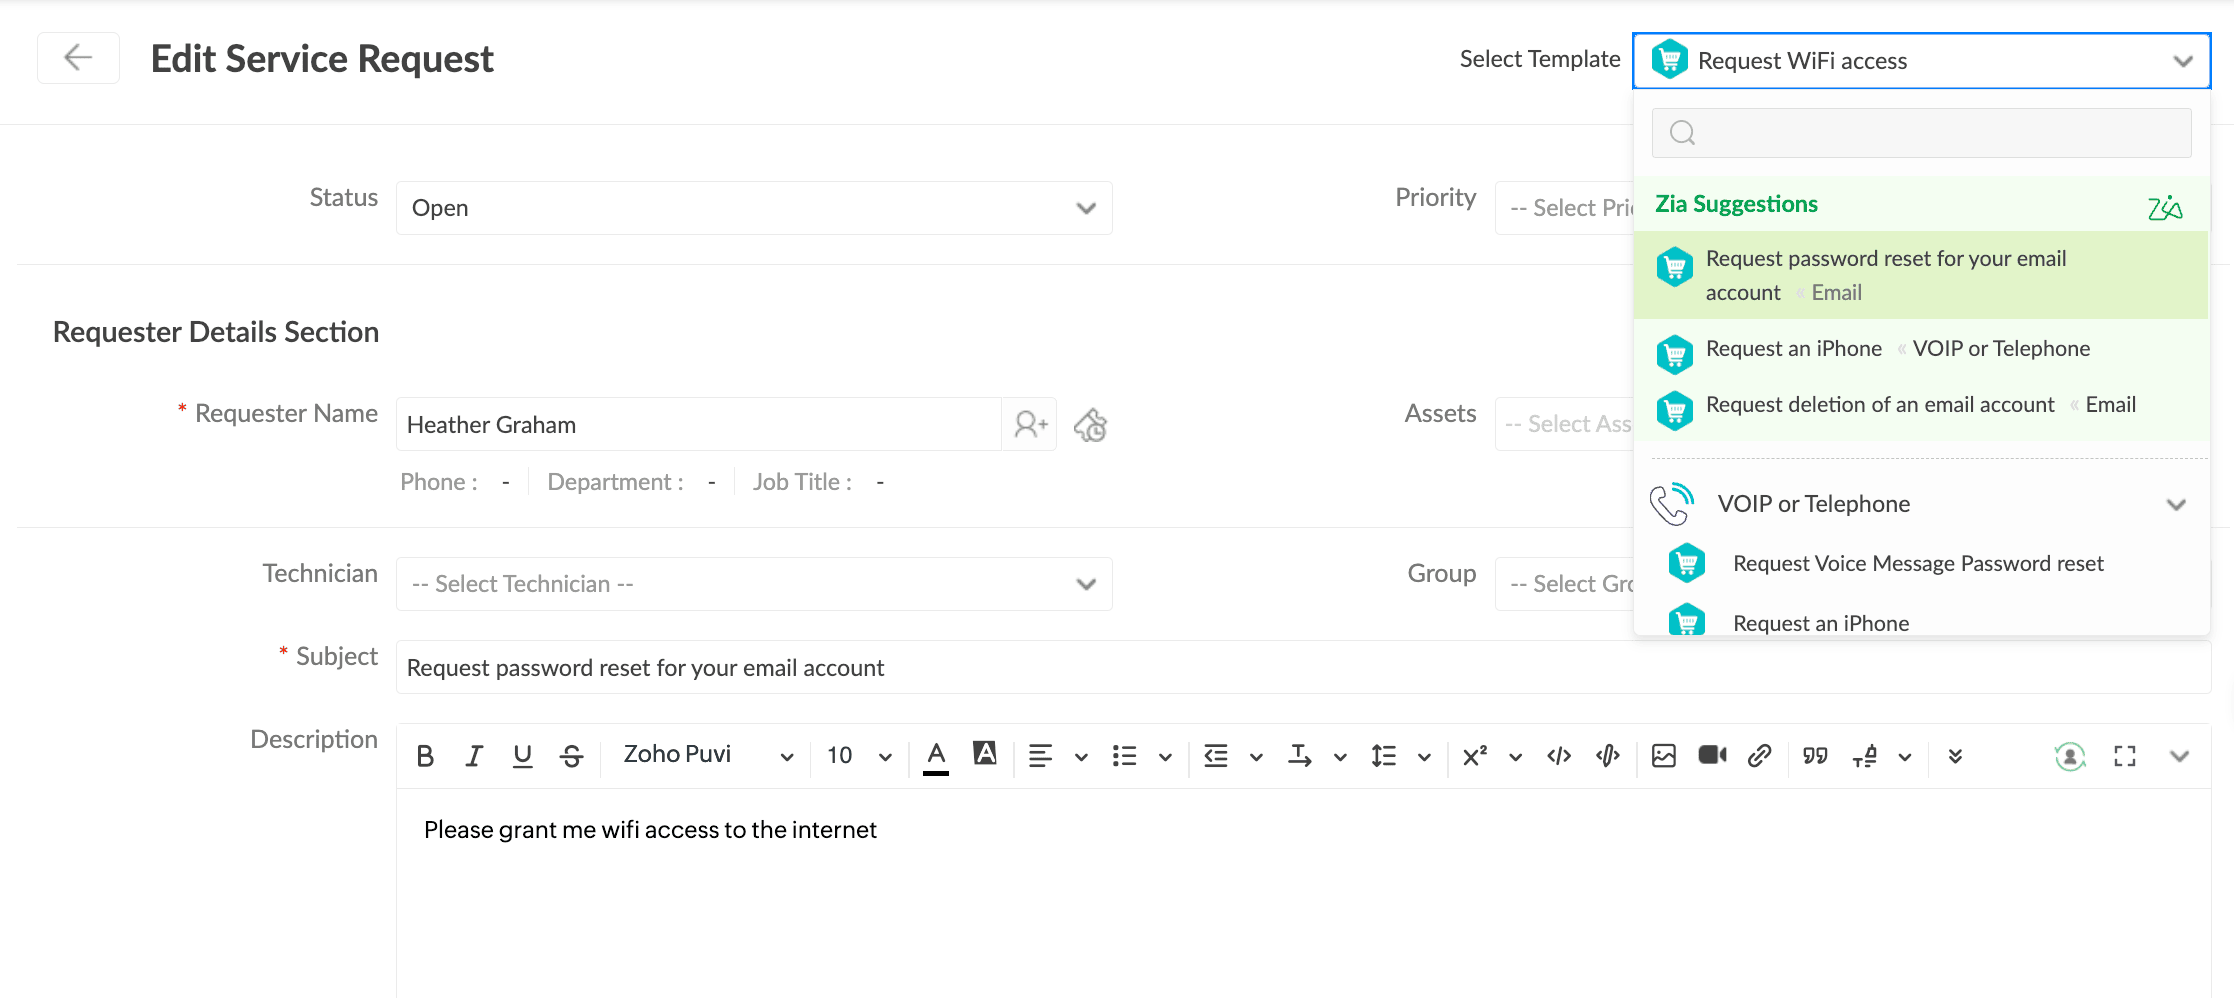The height and width of the screenshot is (998, 2234).
Task: Click the insert link icon
Action: click(x=1760, y=756)
